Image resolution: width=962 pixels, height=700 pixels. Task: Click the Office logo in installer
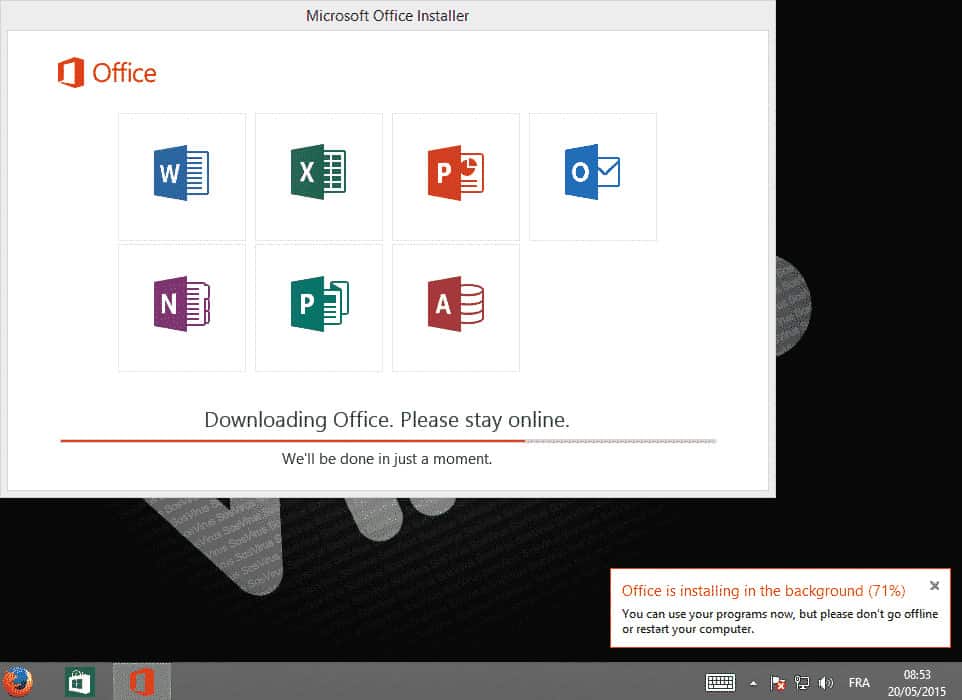click(107, 73)
